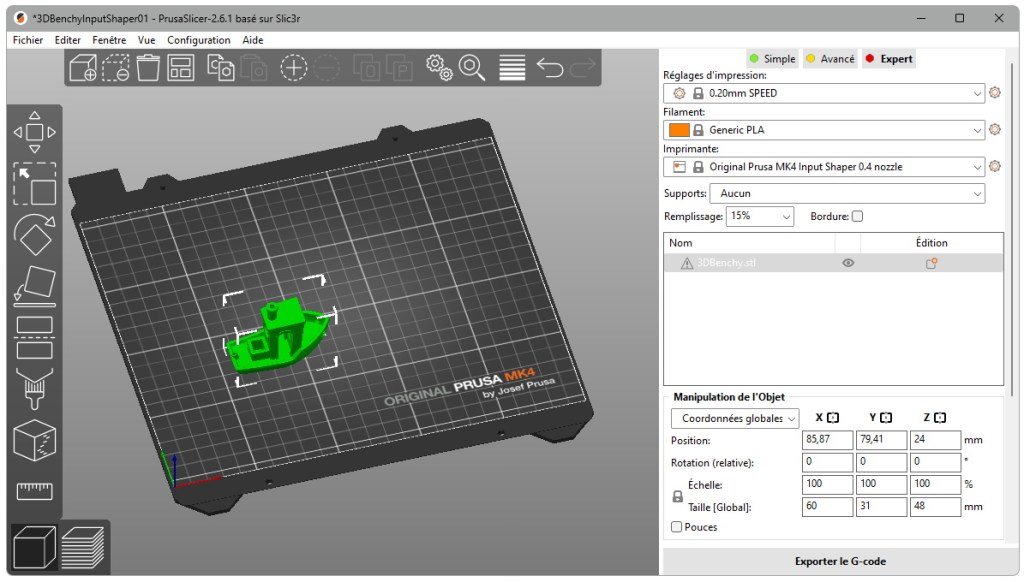The height and width of the screenshot is (582, 1024).
Task: Click the X position input field
Action: click(x=826, y=440)
